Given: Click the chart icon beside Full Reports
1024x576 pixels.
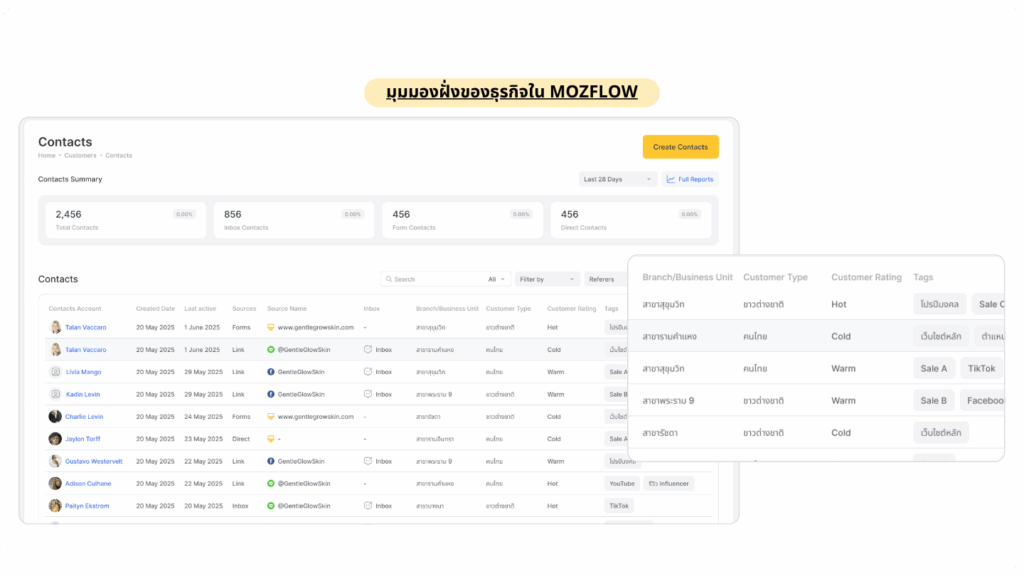Looking at the screenshot, I should pos(671,179).
